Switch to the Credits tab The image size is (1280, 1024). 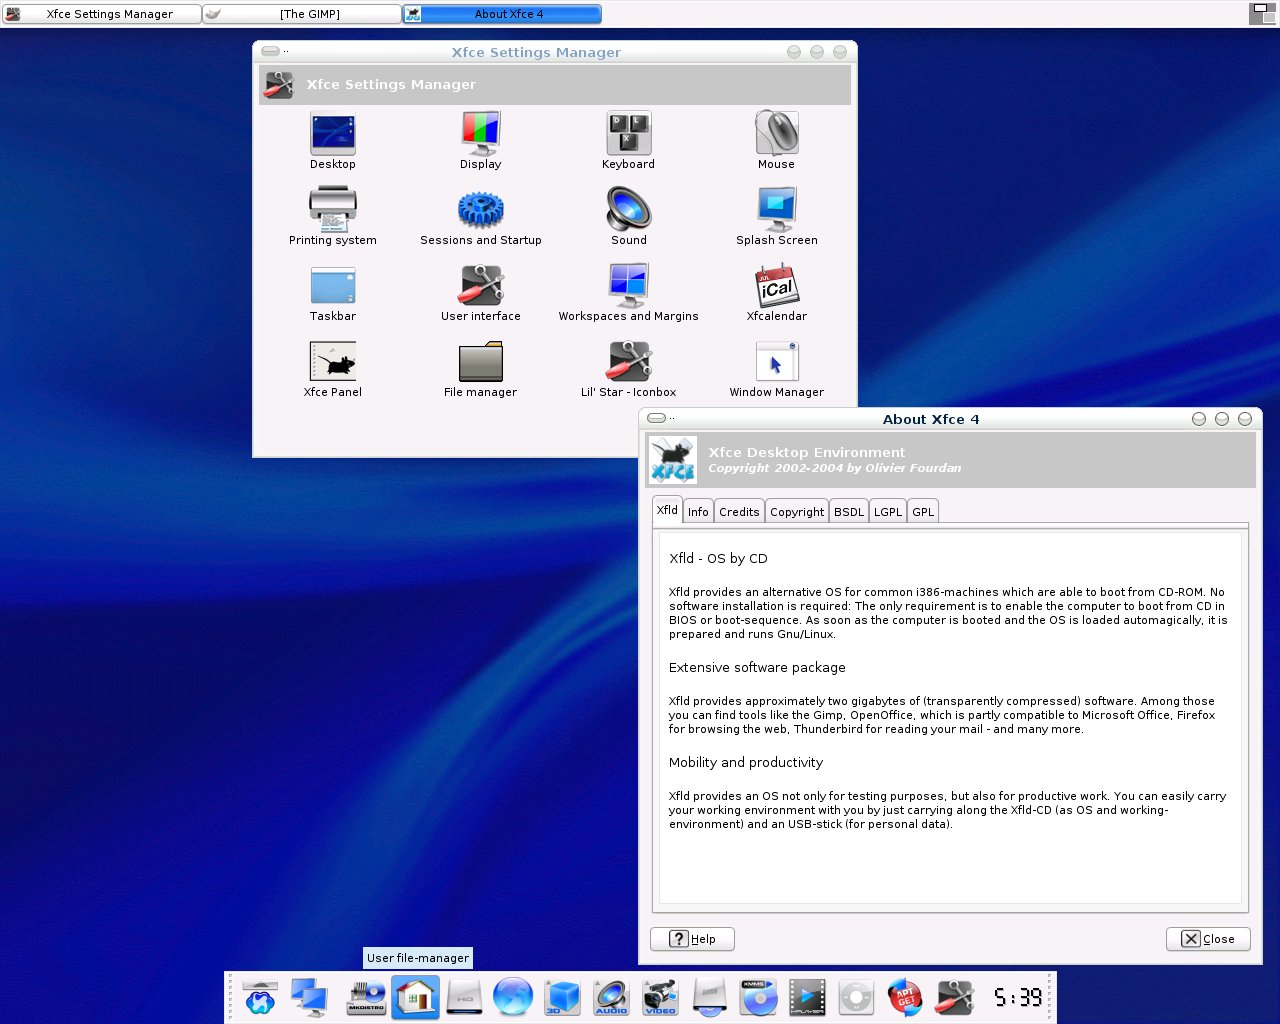pyautogui.click(x=739, y=511)
